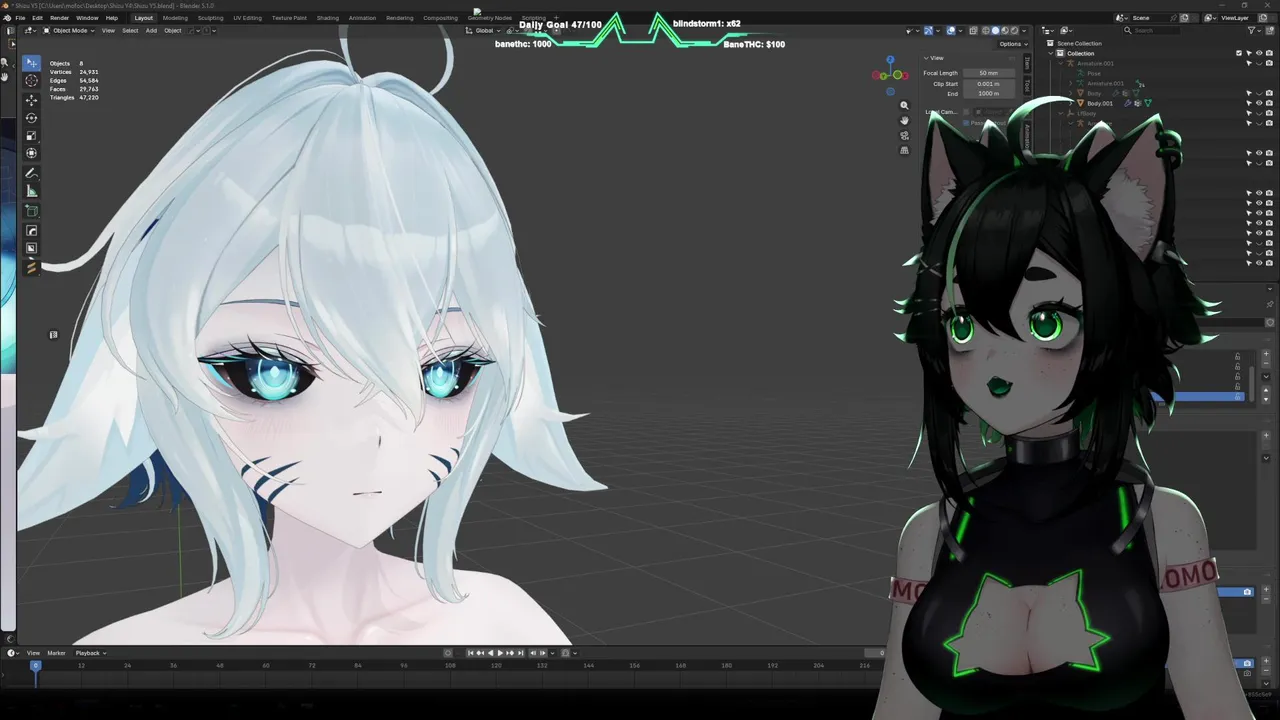This screenshot has height=720, width=1280.
Task: Switch perspective/orthographic grid icon
Action: pos(904,150)
